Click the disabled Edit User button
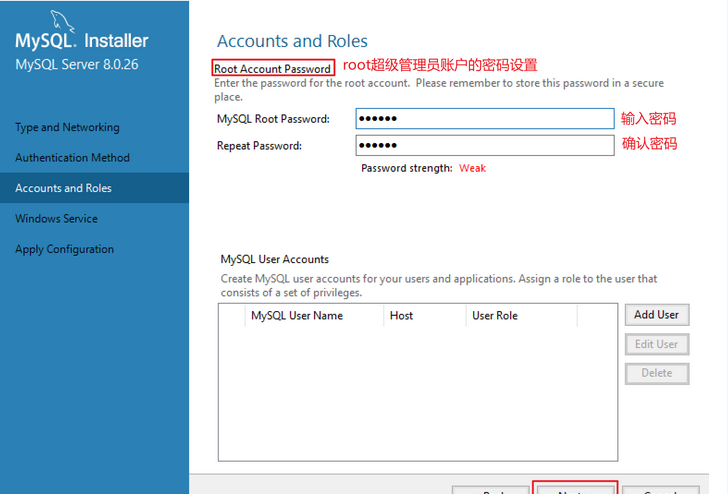Screen dimensions: 728x494 point(656,344)
